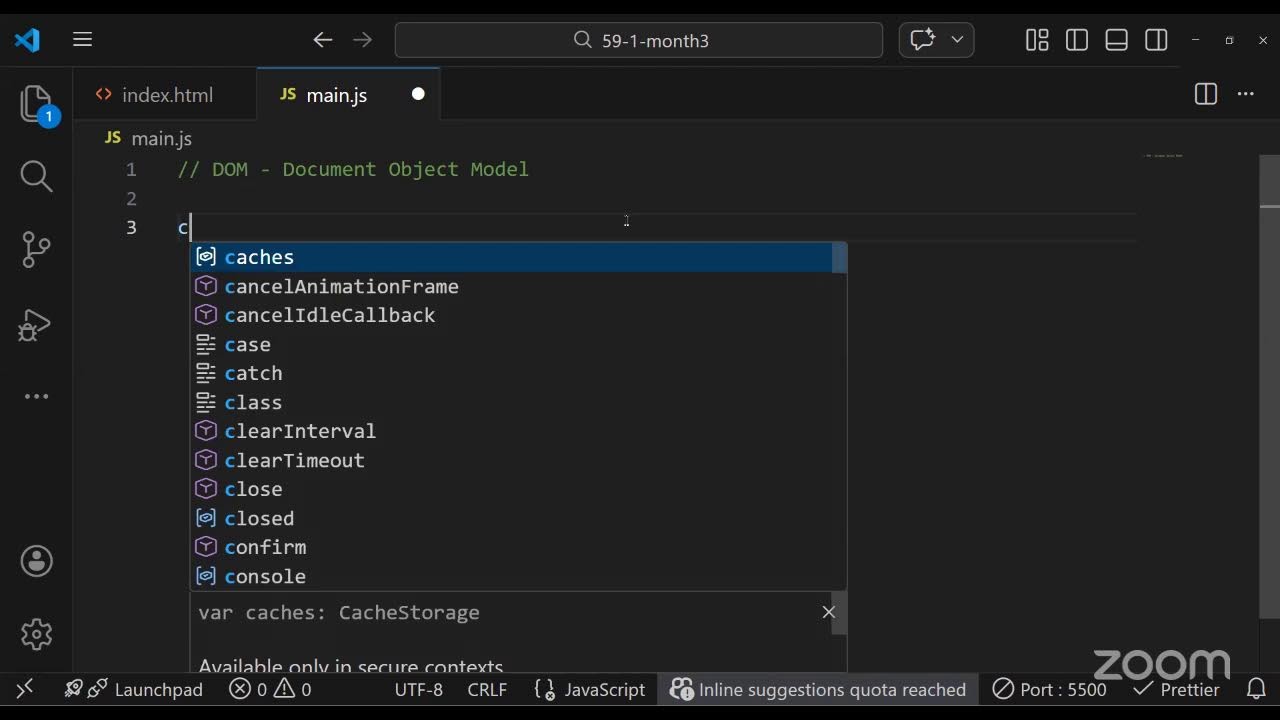The width and height of the screenshot is (1280, 720).
Task: Toggle the secondary side bar
Action: 1157,40
